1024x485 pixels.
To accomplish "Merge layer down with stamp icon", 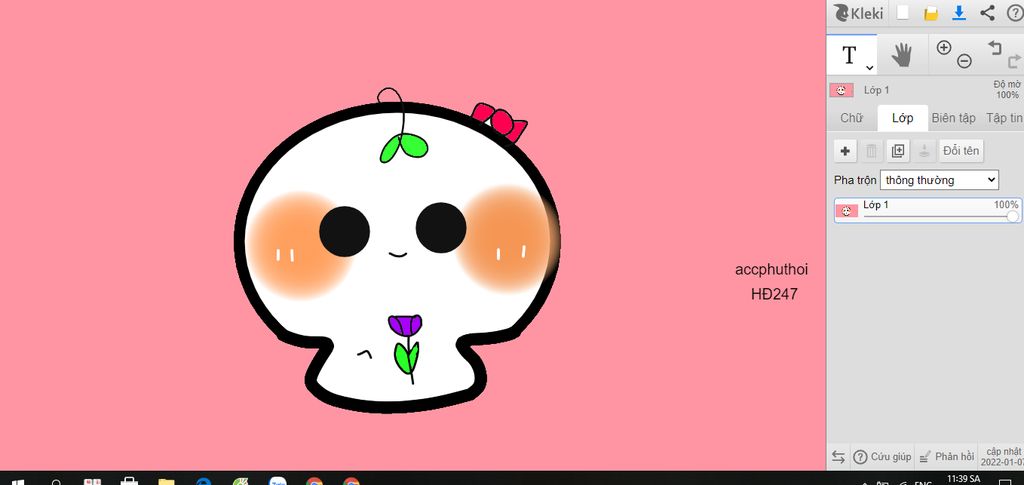I will tap(924, 151).
